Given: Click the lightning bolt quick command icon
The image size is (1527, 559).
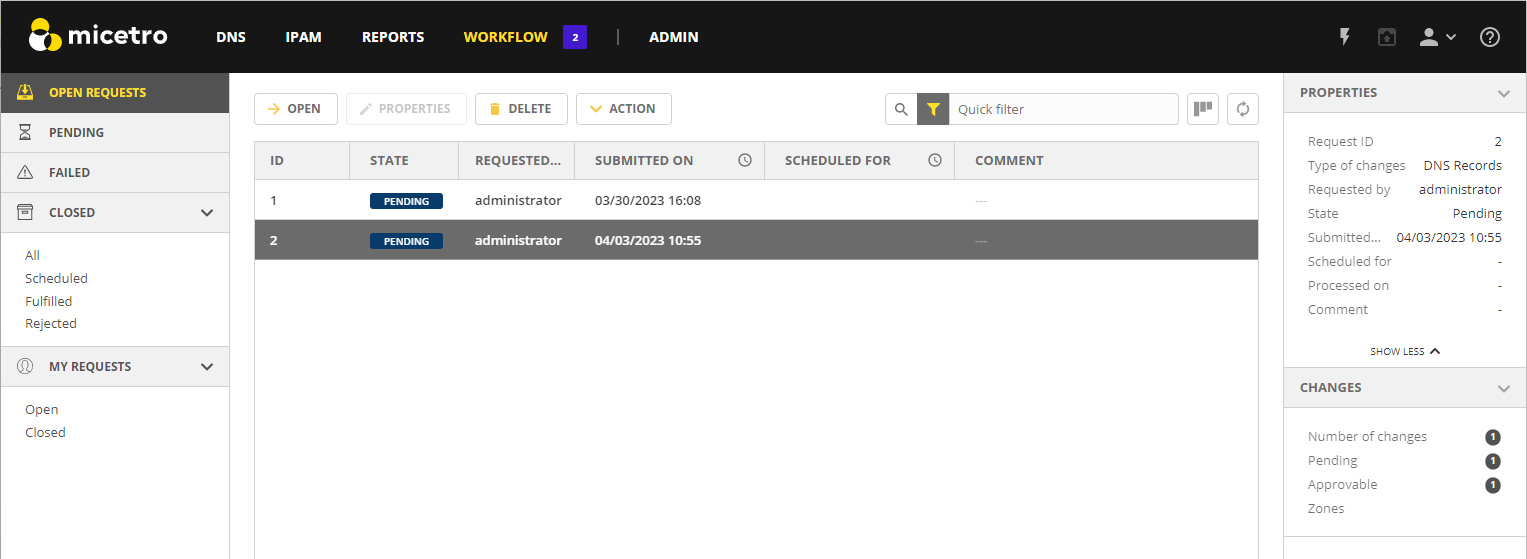Looking at the screenshot, I should [1345, 37].
